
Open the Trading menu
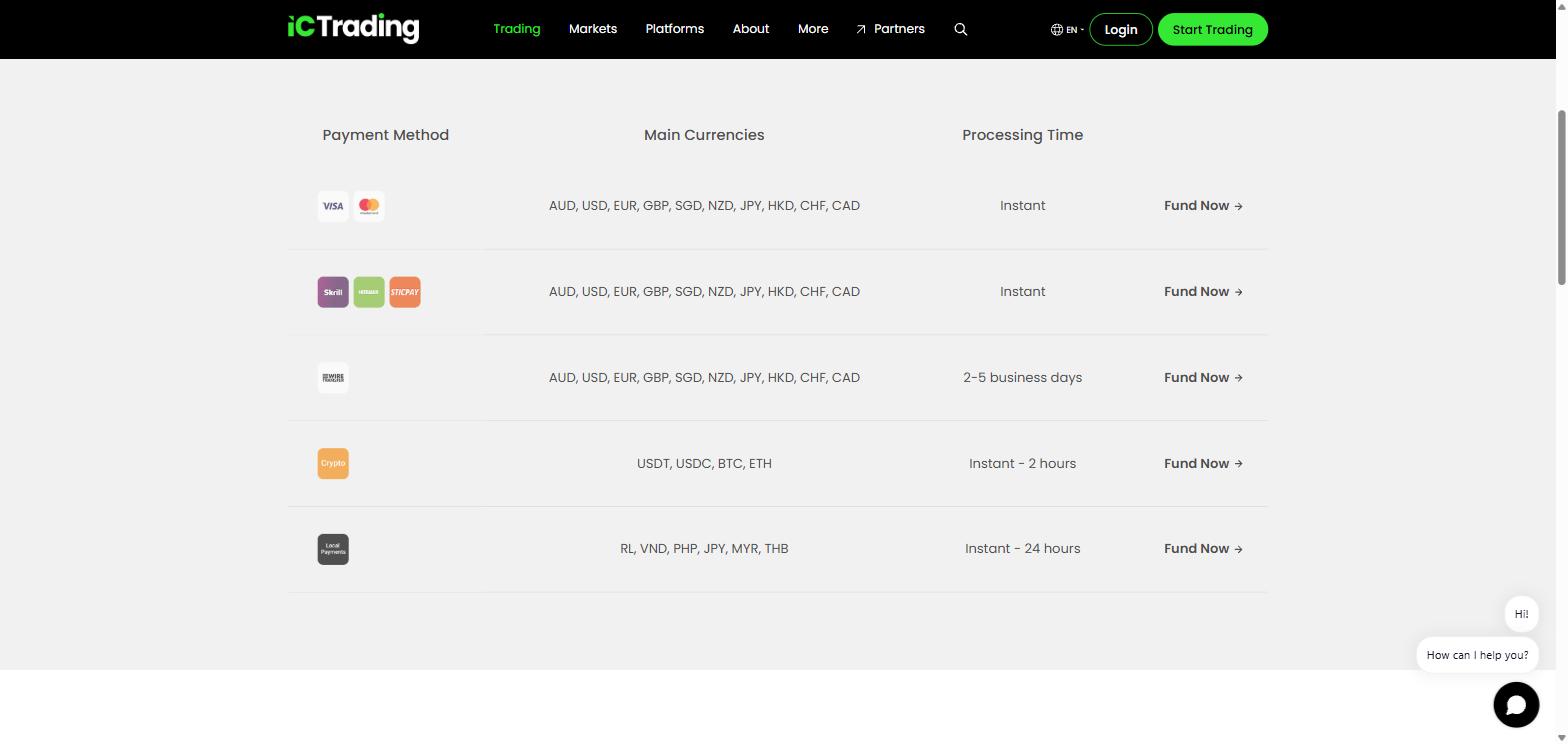[x=517, y=29]
